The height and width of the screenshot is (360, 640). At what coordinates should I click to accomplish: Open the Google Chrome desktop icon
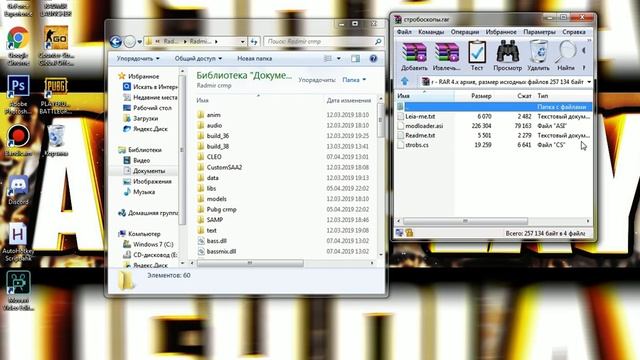click(18, 39)
